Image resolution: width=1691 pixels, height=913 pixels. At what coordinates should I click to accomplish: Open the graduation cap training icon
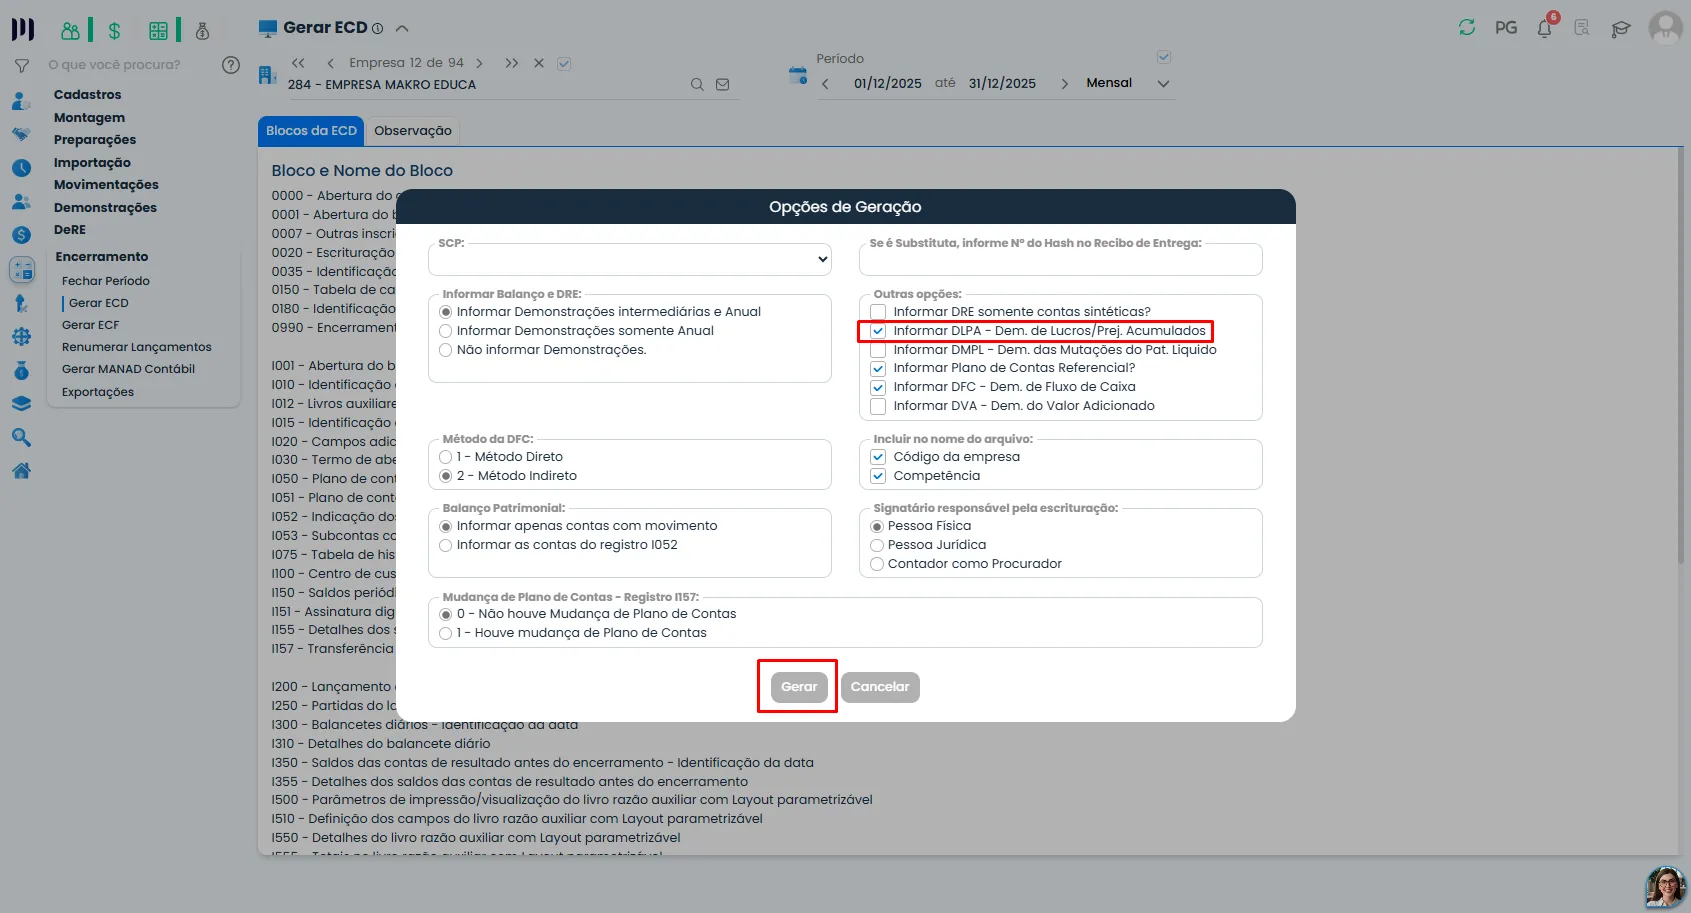click(1621, 29)
